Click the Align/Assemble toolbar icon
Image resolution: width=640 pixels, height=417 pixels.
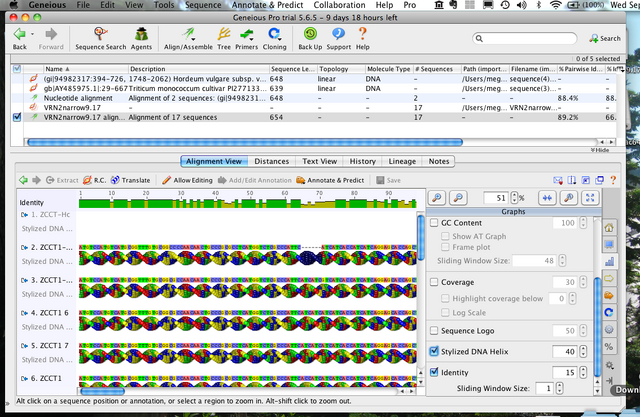[x=188, y=34]
